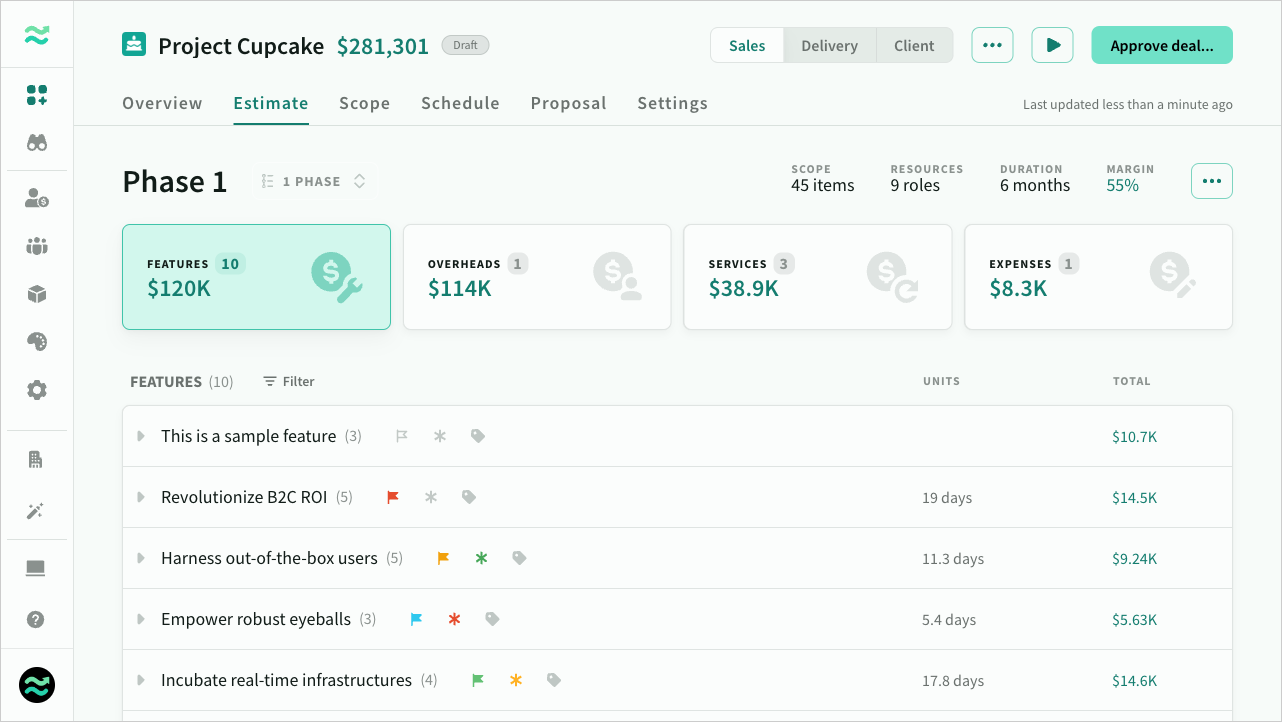Click the magic wand icon in sidebar
1282x722 pixels.
[x=37, y=511]
